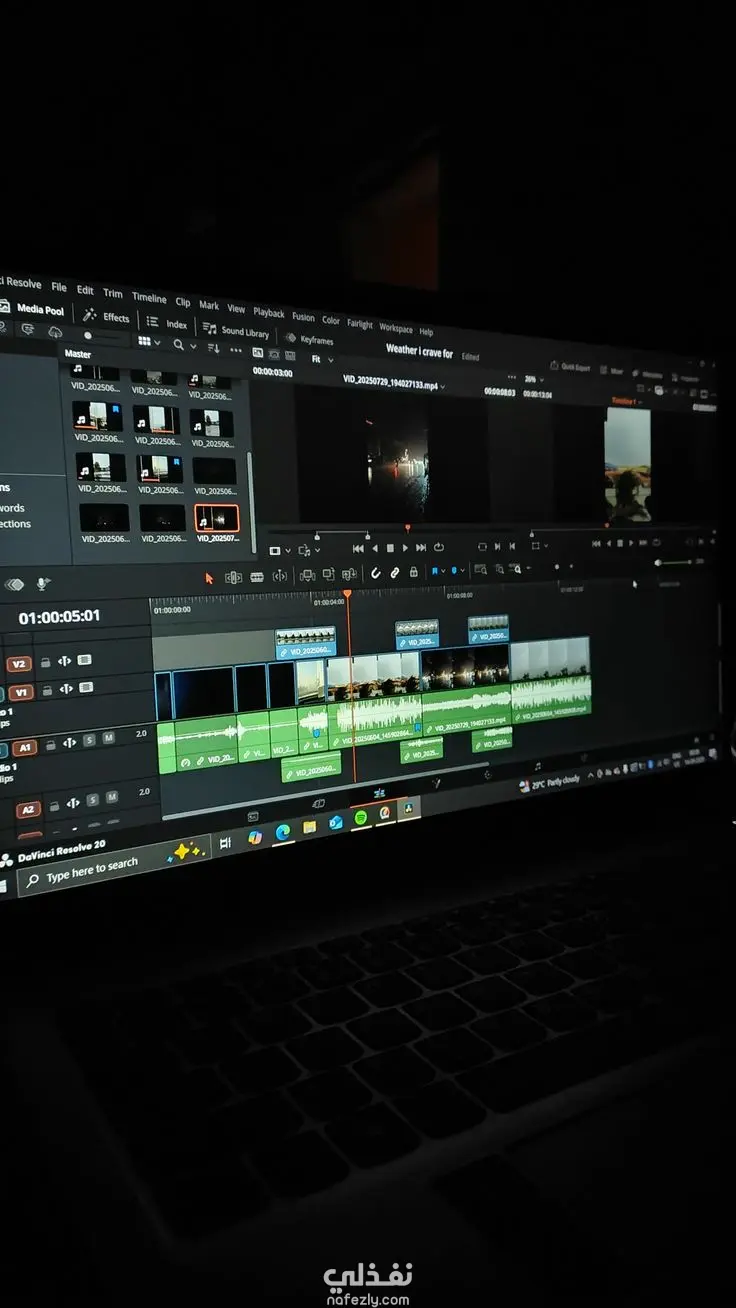The width and height of the screenshot is (736, 1308).
Task: Click the Insert clip tool
Action: coord(307,575)
